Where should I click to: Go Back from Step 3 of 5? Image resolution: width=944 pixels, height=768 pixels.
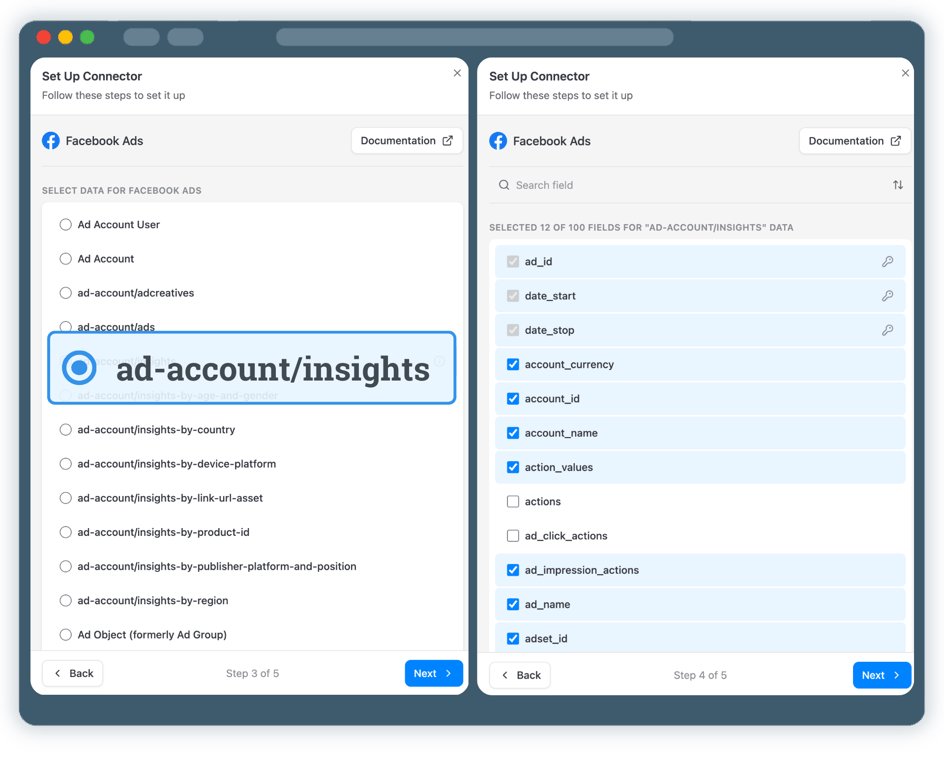(73, 674)
